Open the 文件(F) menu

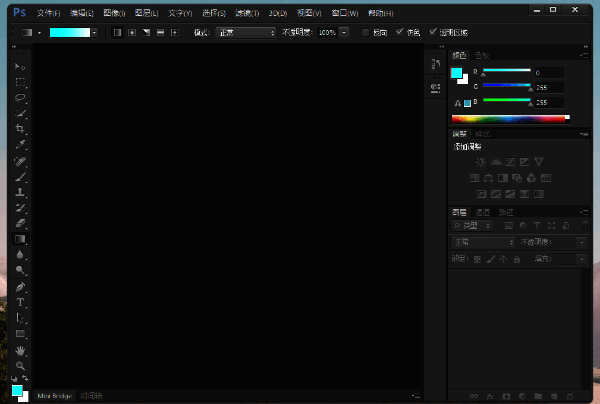(48, 14)
